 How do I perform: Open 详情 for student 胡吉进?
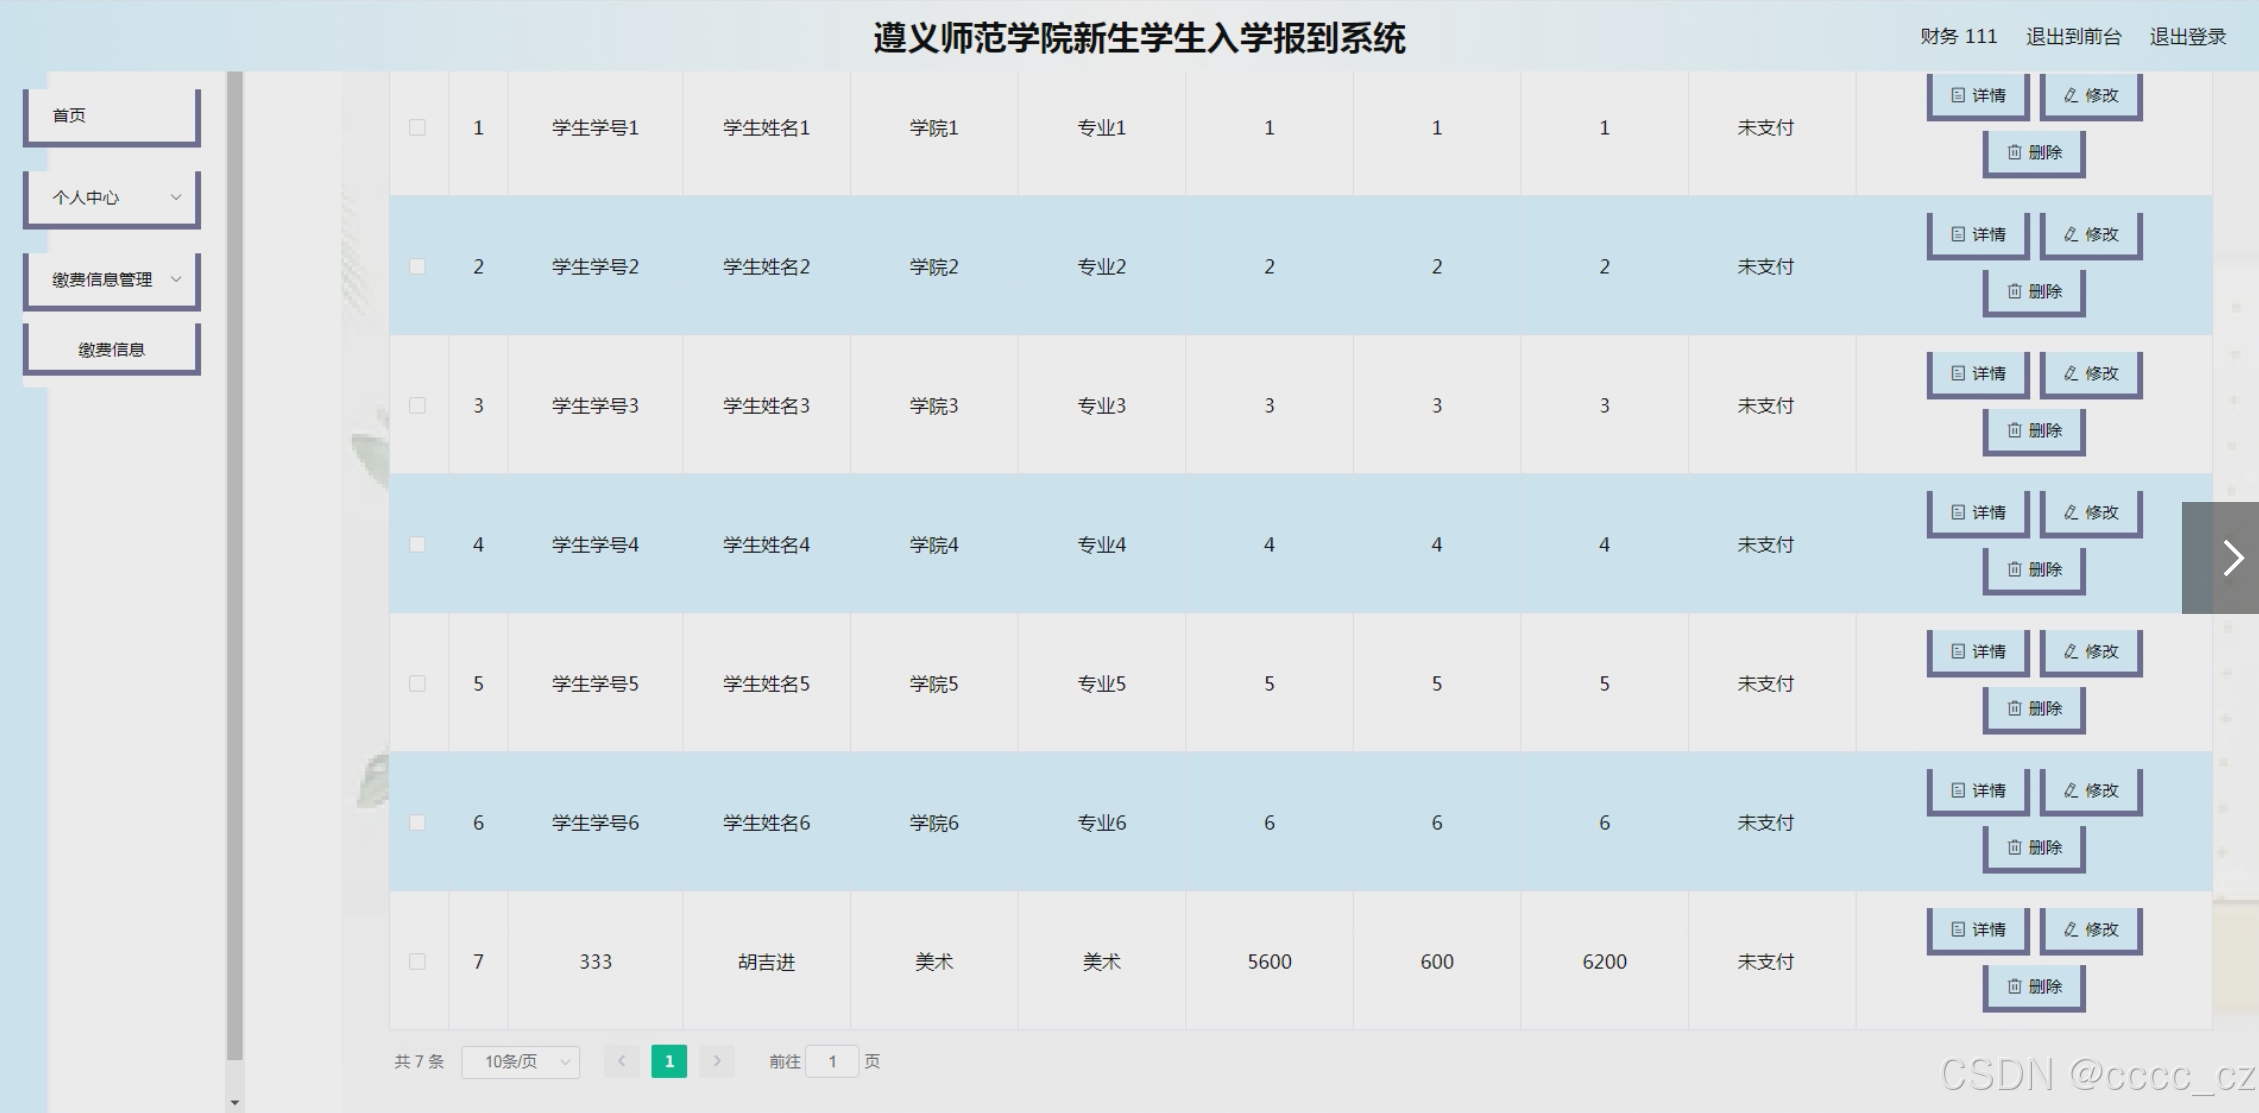click(x=1977, y=929)
